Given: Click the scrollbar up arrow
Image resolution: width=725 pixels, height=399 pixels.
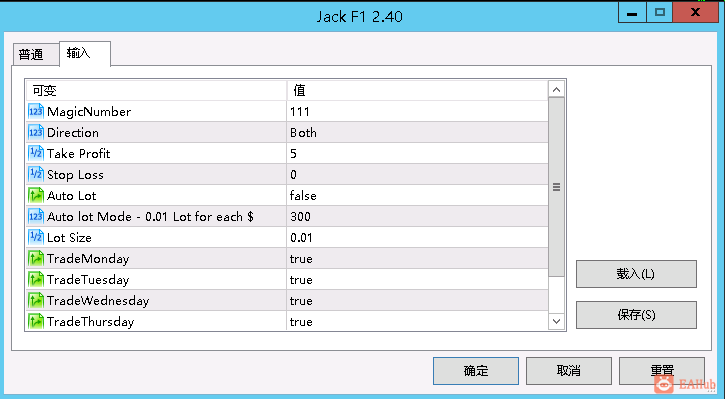Looking at the screenshot, I should [x=556, y=90].
